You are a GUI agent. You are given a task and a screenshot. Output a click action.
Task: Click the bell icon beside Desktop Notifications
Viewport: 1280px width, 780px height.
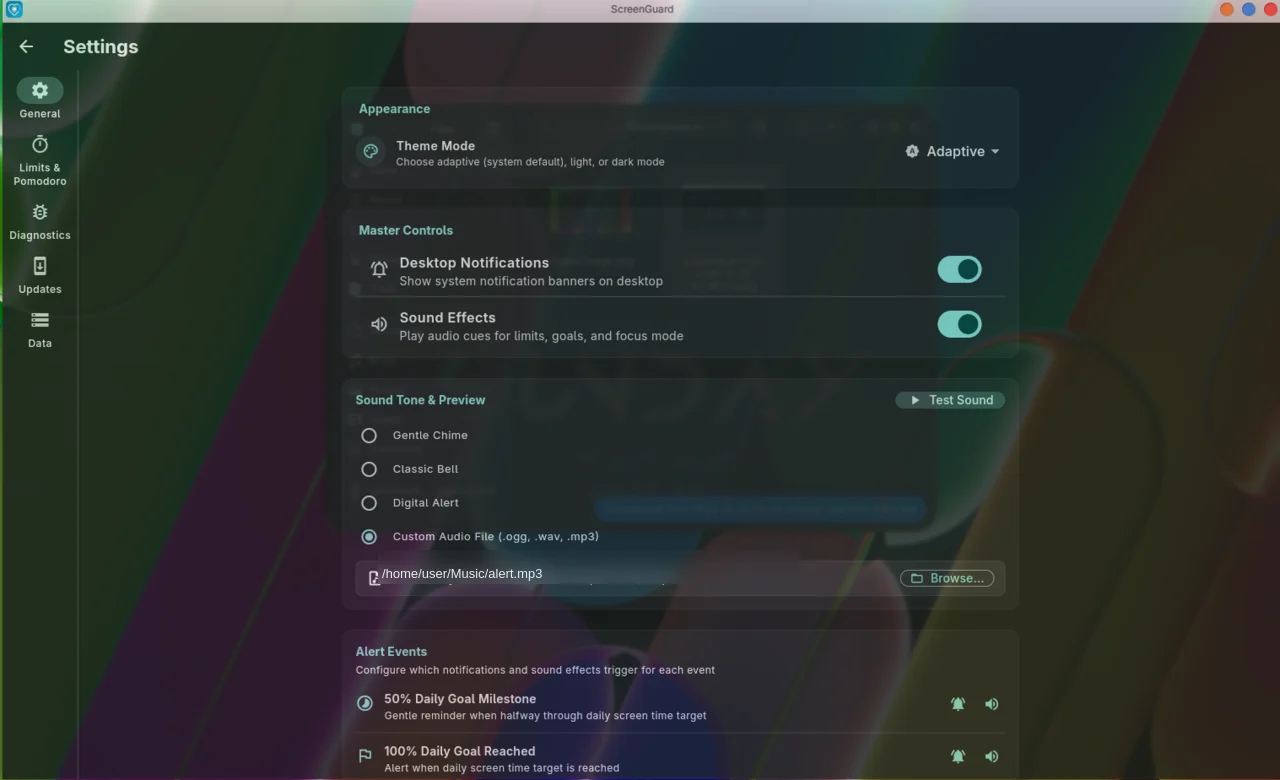pos(379,269)
